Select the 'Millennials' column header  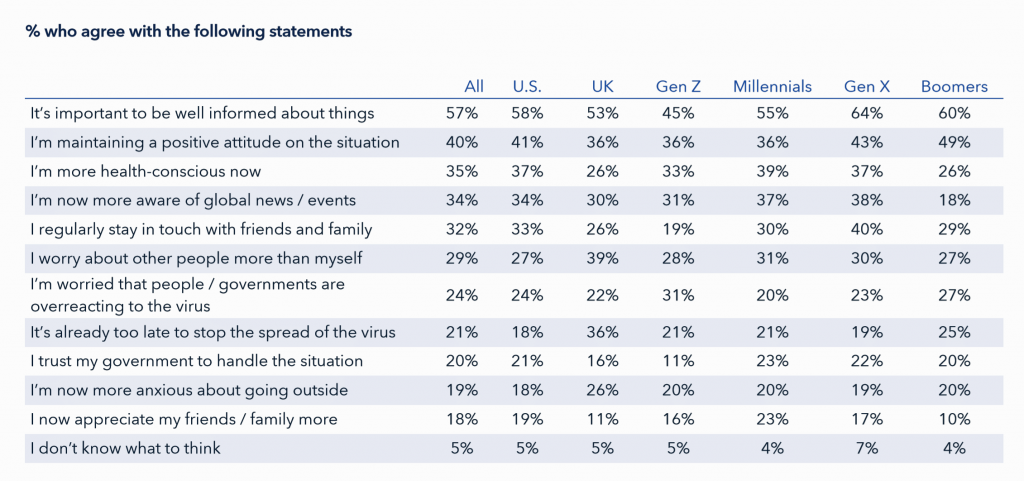pyautogui.click(x=772, y=86)
